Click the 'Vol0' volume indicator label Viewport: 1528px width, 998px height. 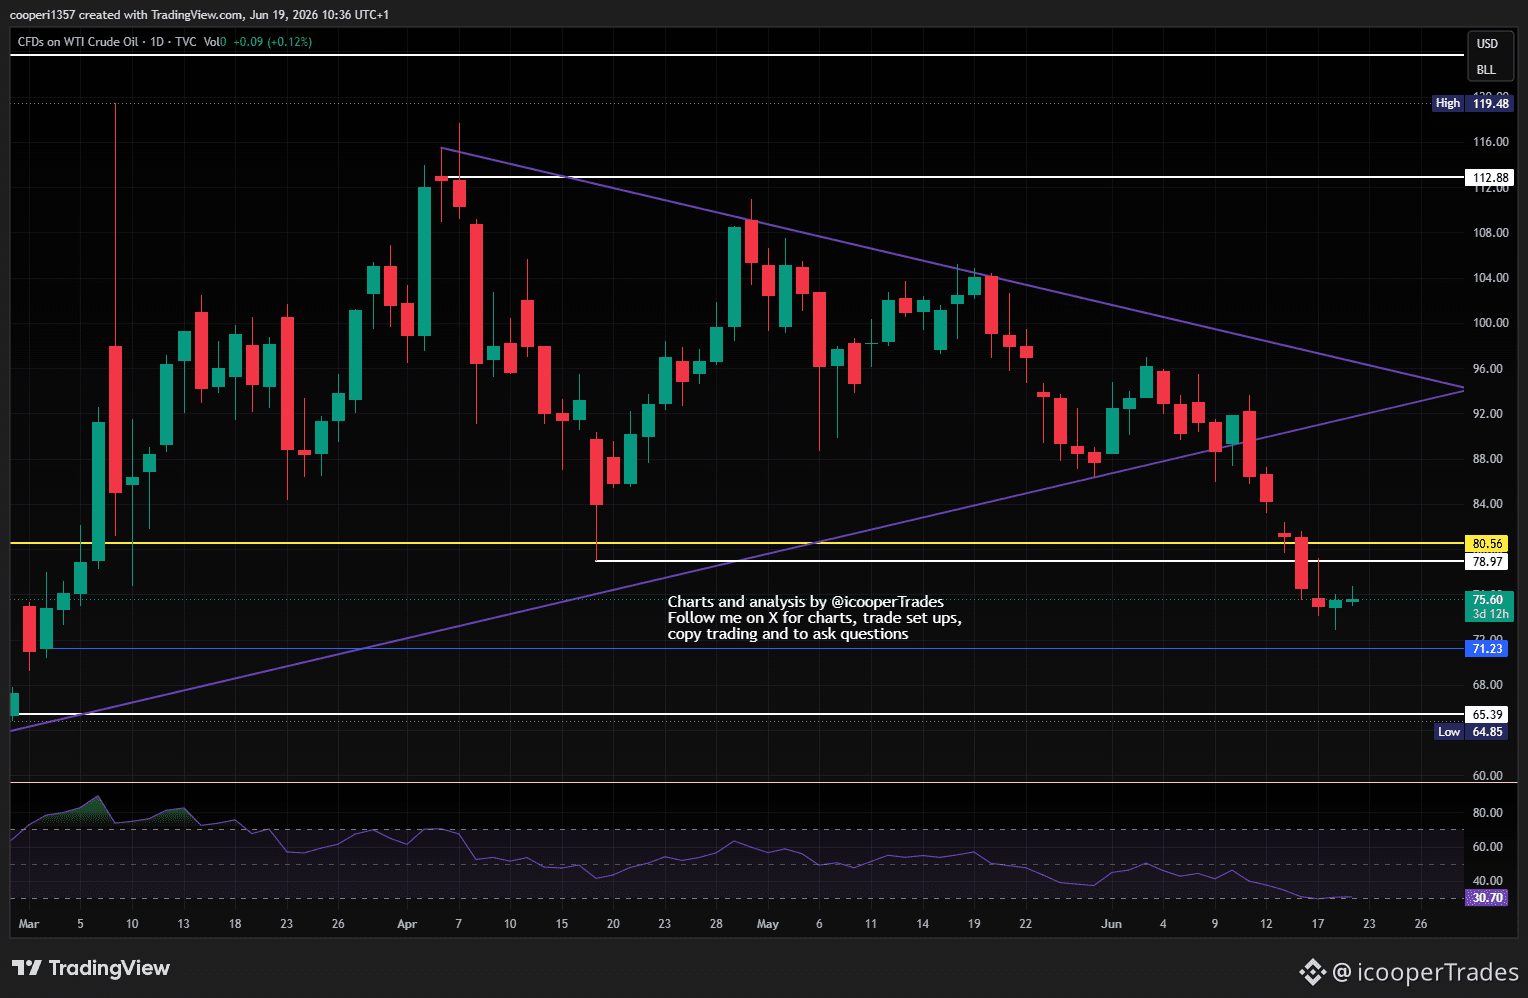[215, 42]
